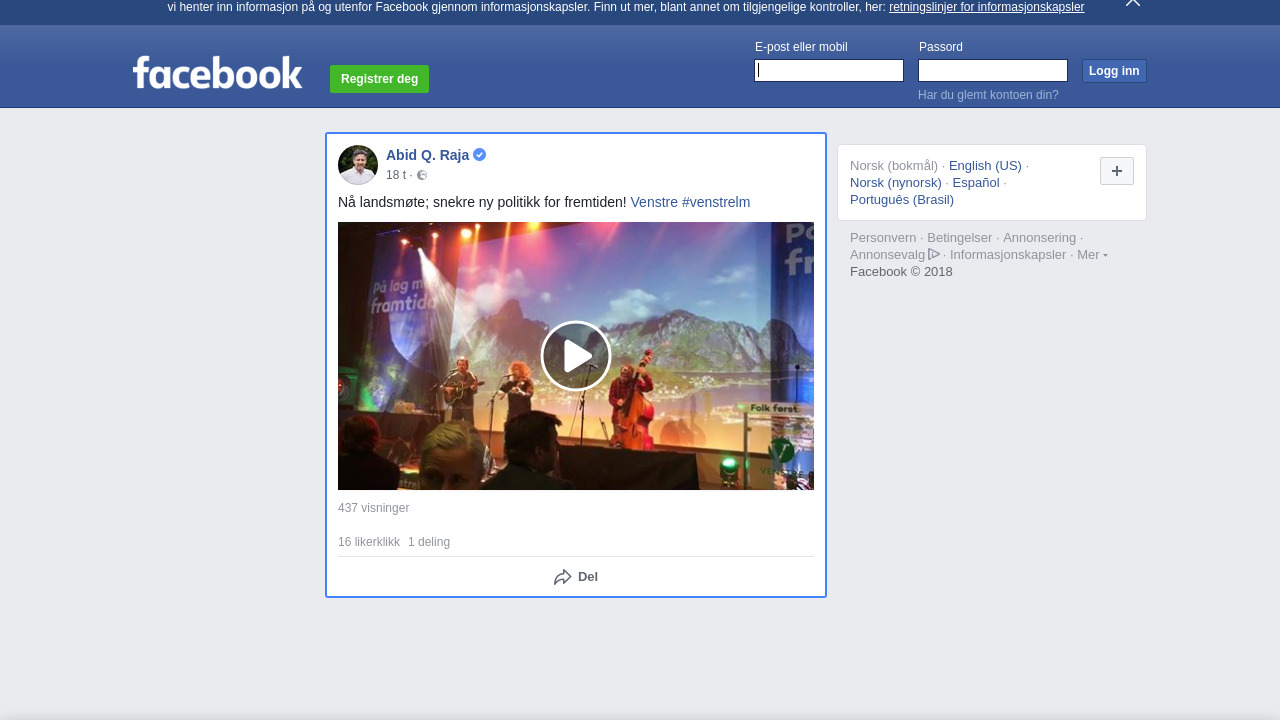Open Abid Q. Raja profile name link

coord(427,155)
